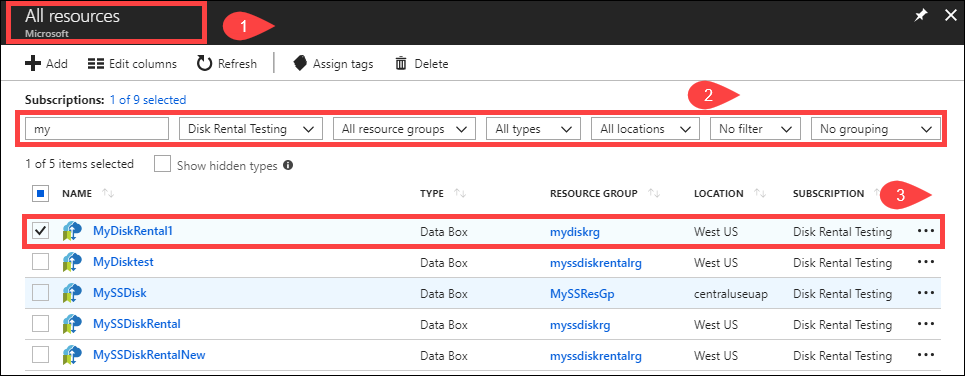Open the MySSDiskRentalNew resource link
Image resolution: width=965 pixels, height=376 pixels.
[149, 354]
